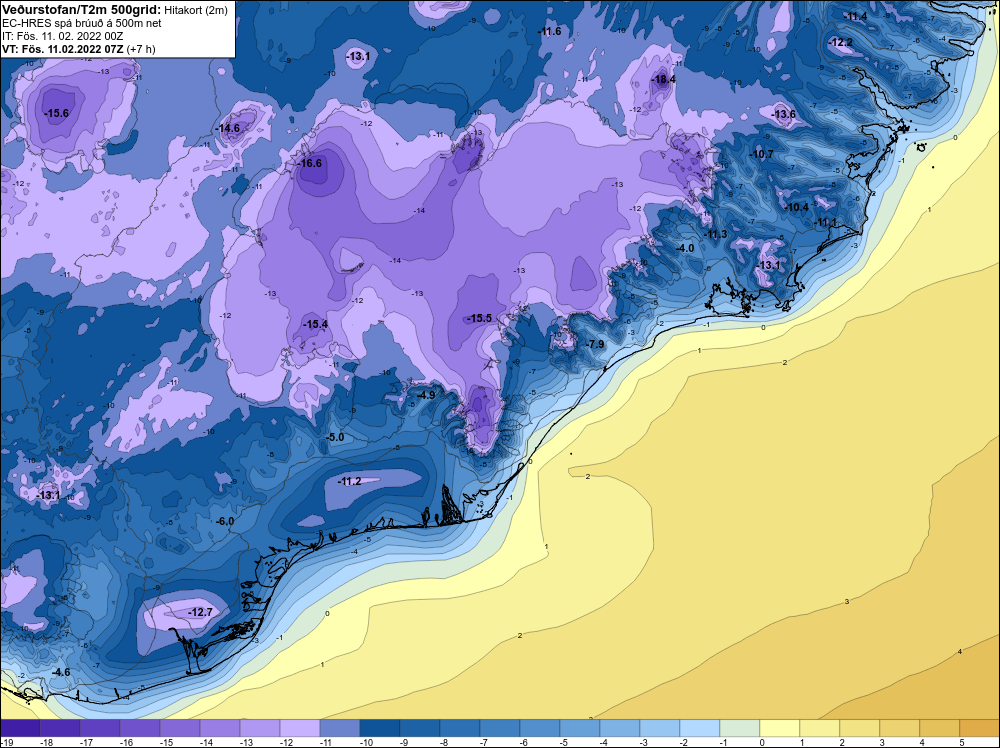
Task: Select the -10.7 temperature label
Action: (x=761, y=154)
